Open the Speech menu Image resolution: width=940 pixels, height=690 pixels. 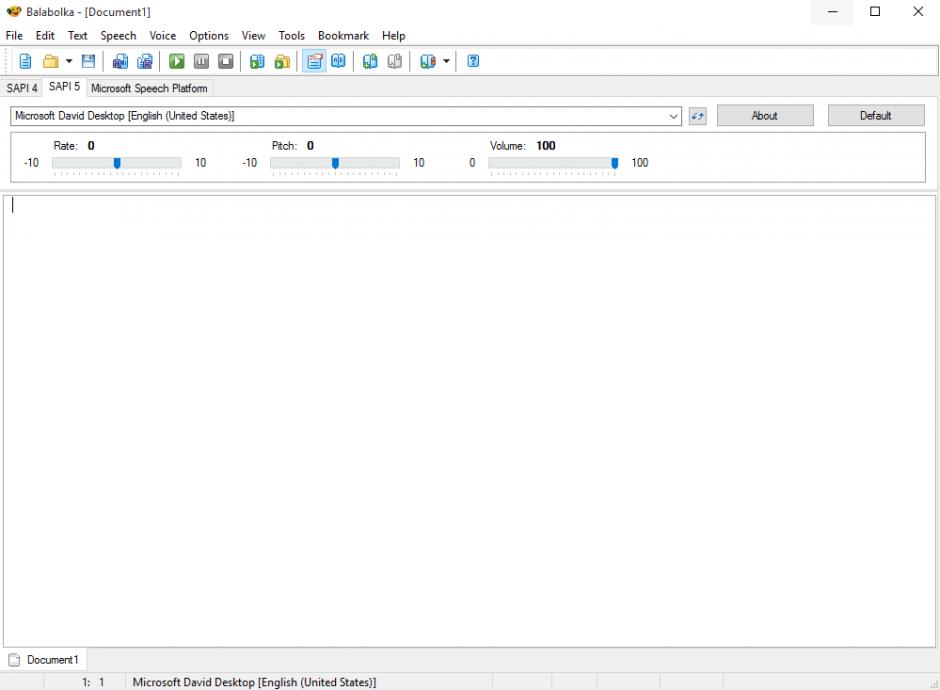pyautogui.click(x=118, y=36)
